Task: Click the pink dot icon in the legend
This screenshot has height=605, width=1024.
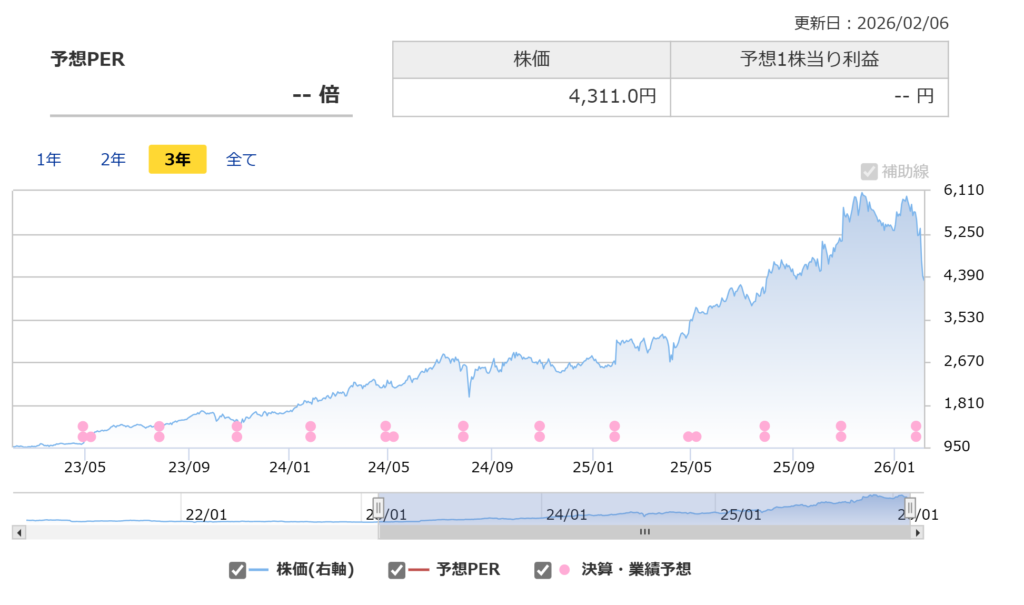Action: pyautogui.click(x=565, y=570)
